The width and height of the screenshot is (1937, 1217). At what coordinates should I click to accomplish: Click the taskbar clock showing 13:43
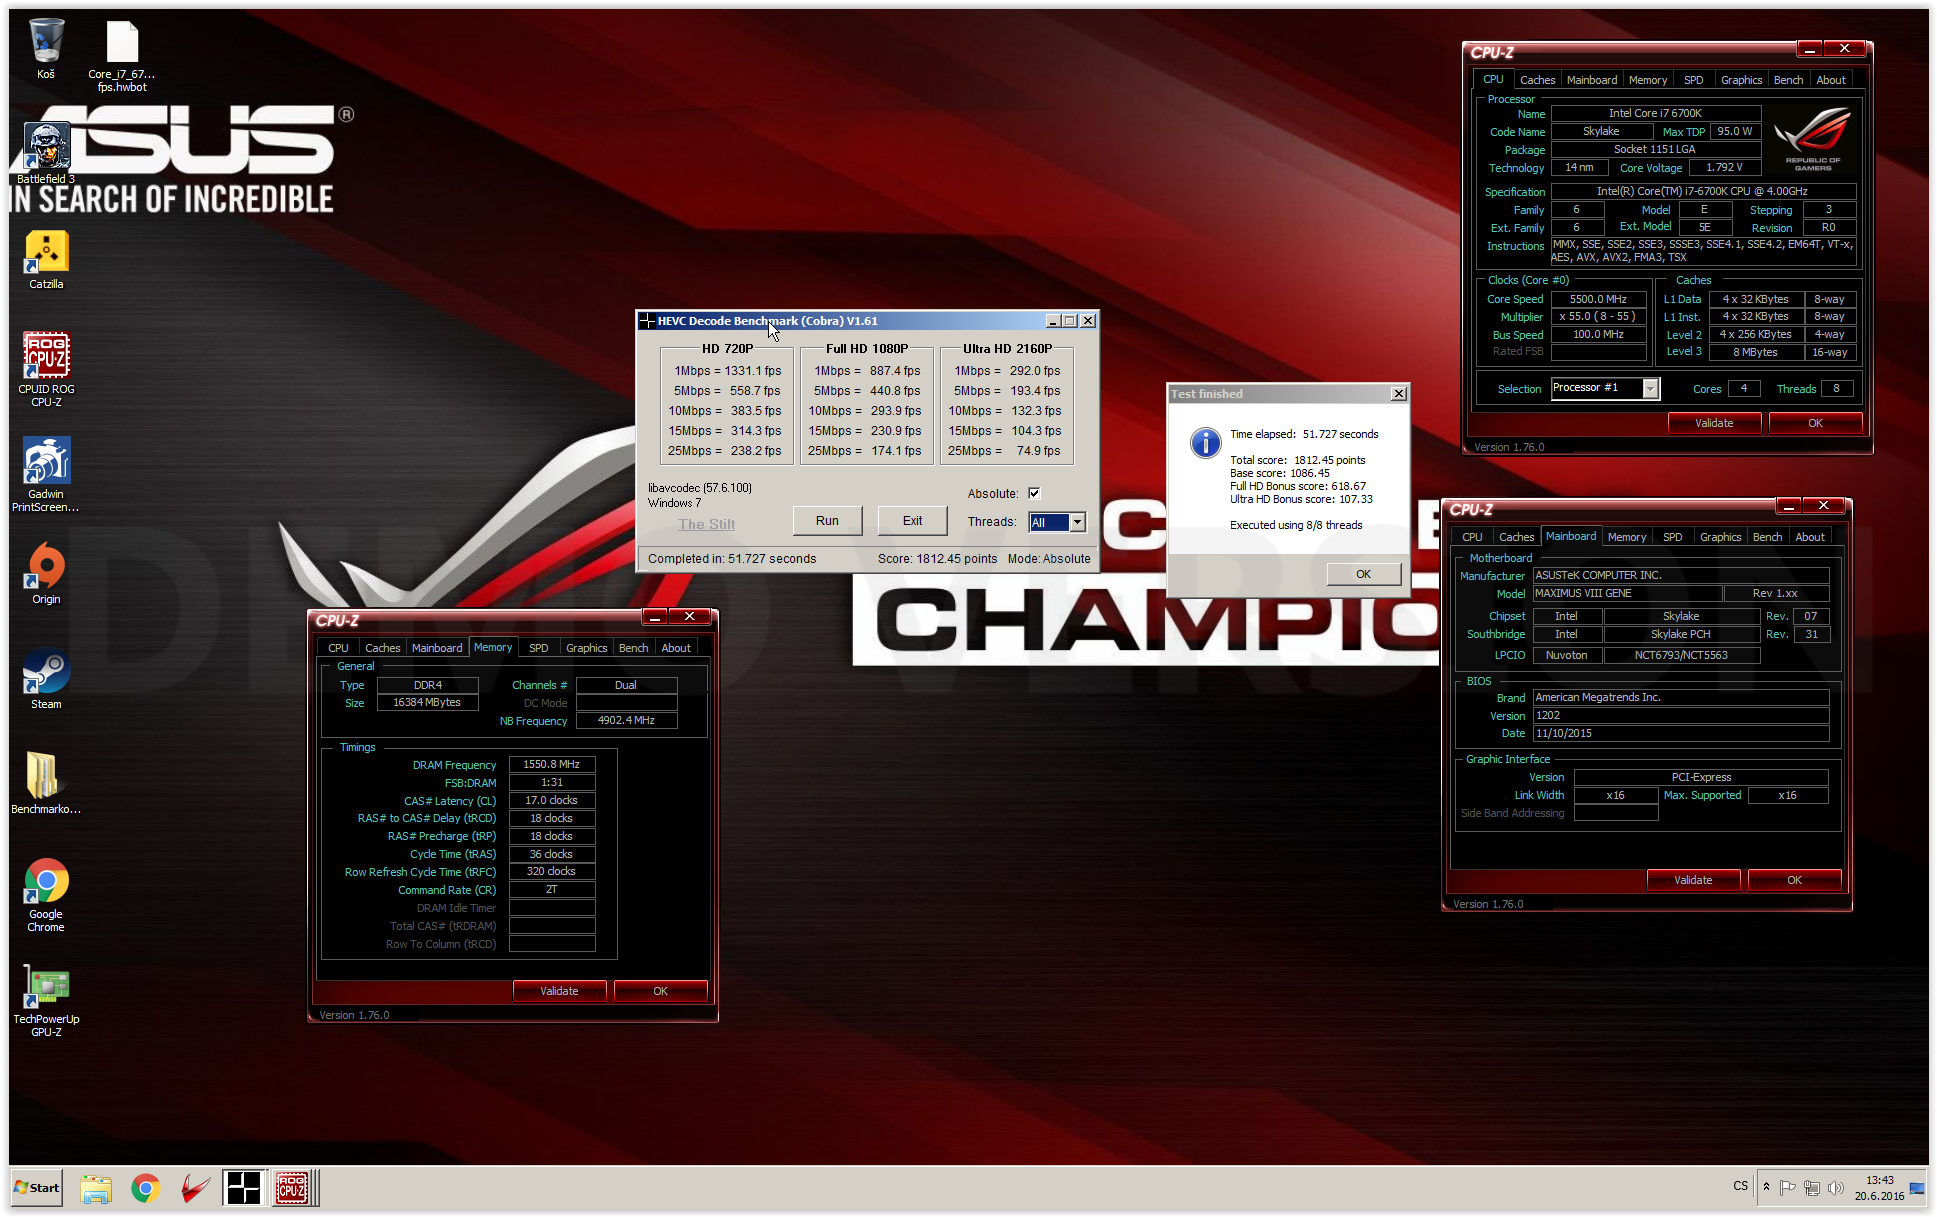(x=1879, y=1188)
